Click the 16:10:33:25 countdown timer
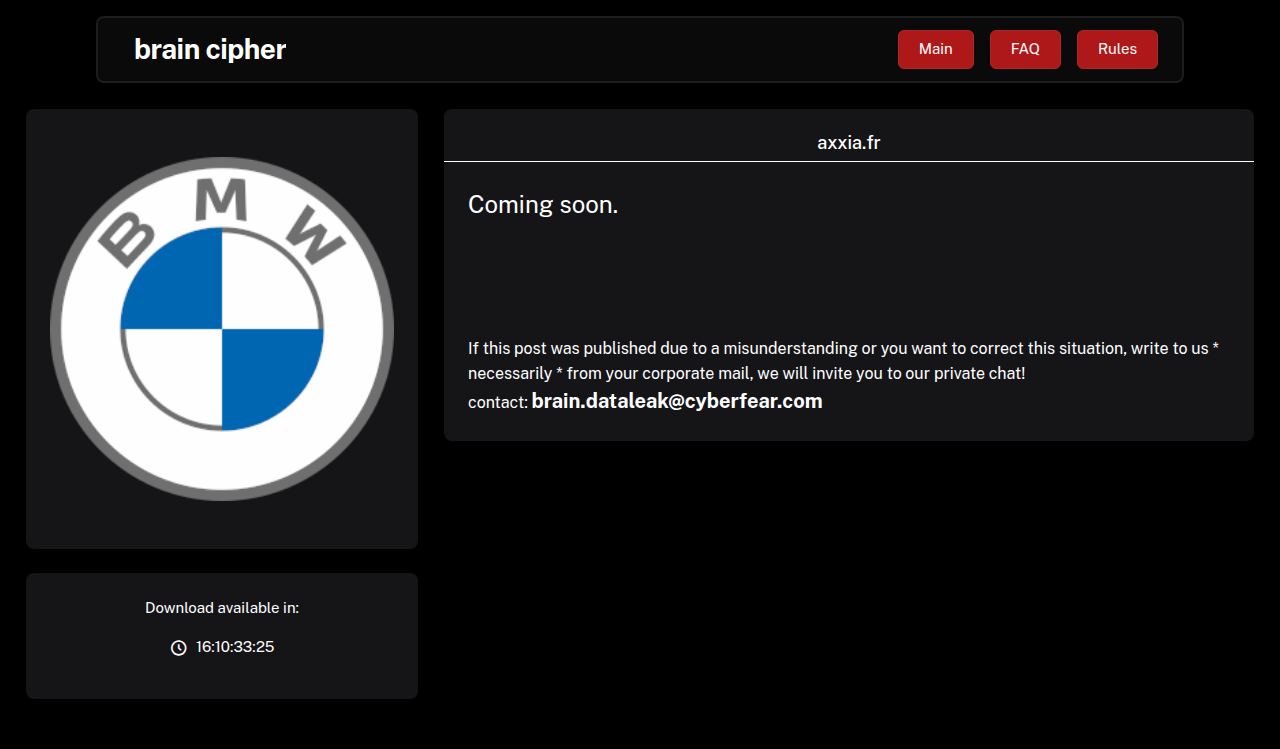Screen dimensions: 1280x749 tap(235, 647)
